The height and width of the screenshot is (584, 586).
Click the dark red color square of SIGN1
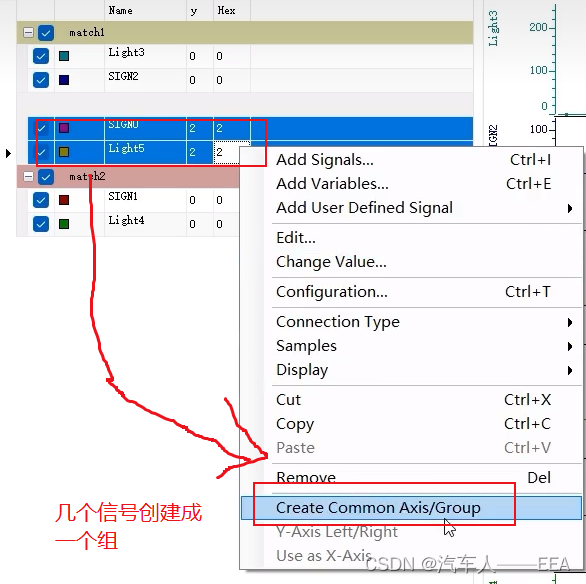(64, 200)
